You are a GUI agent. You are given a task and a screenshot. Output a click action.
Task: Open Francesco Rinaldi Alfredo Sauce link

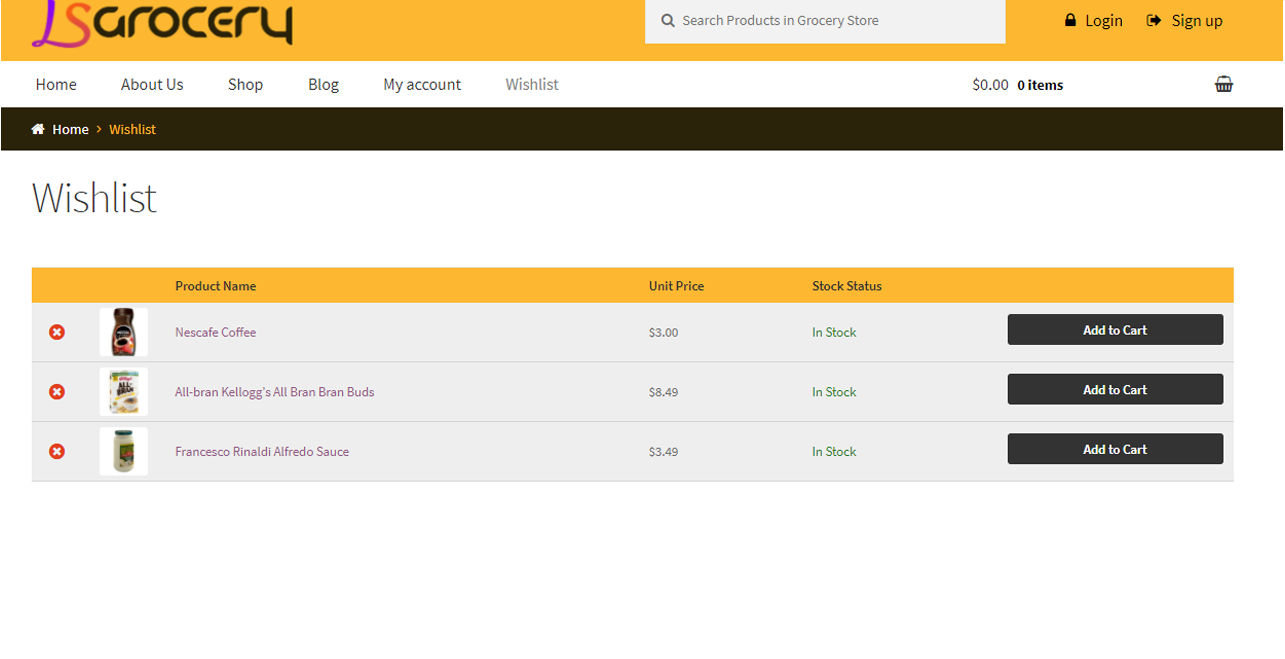pos(262,451)
